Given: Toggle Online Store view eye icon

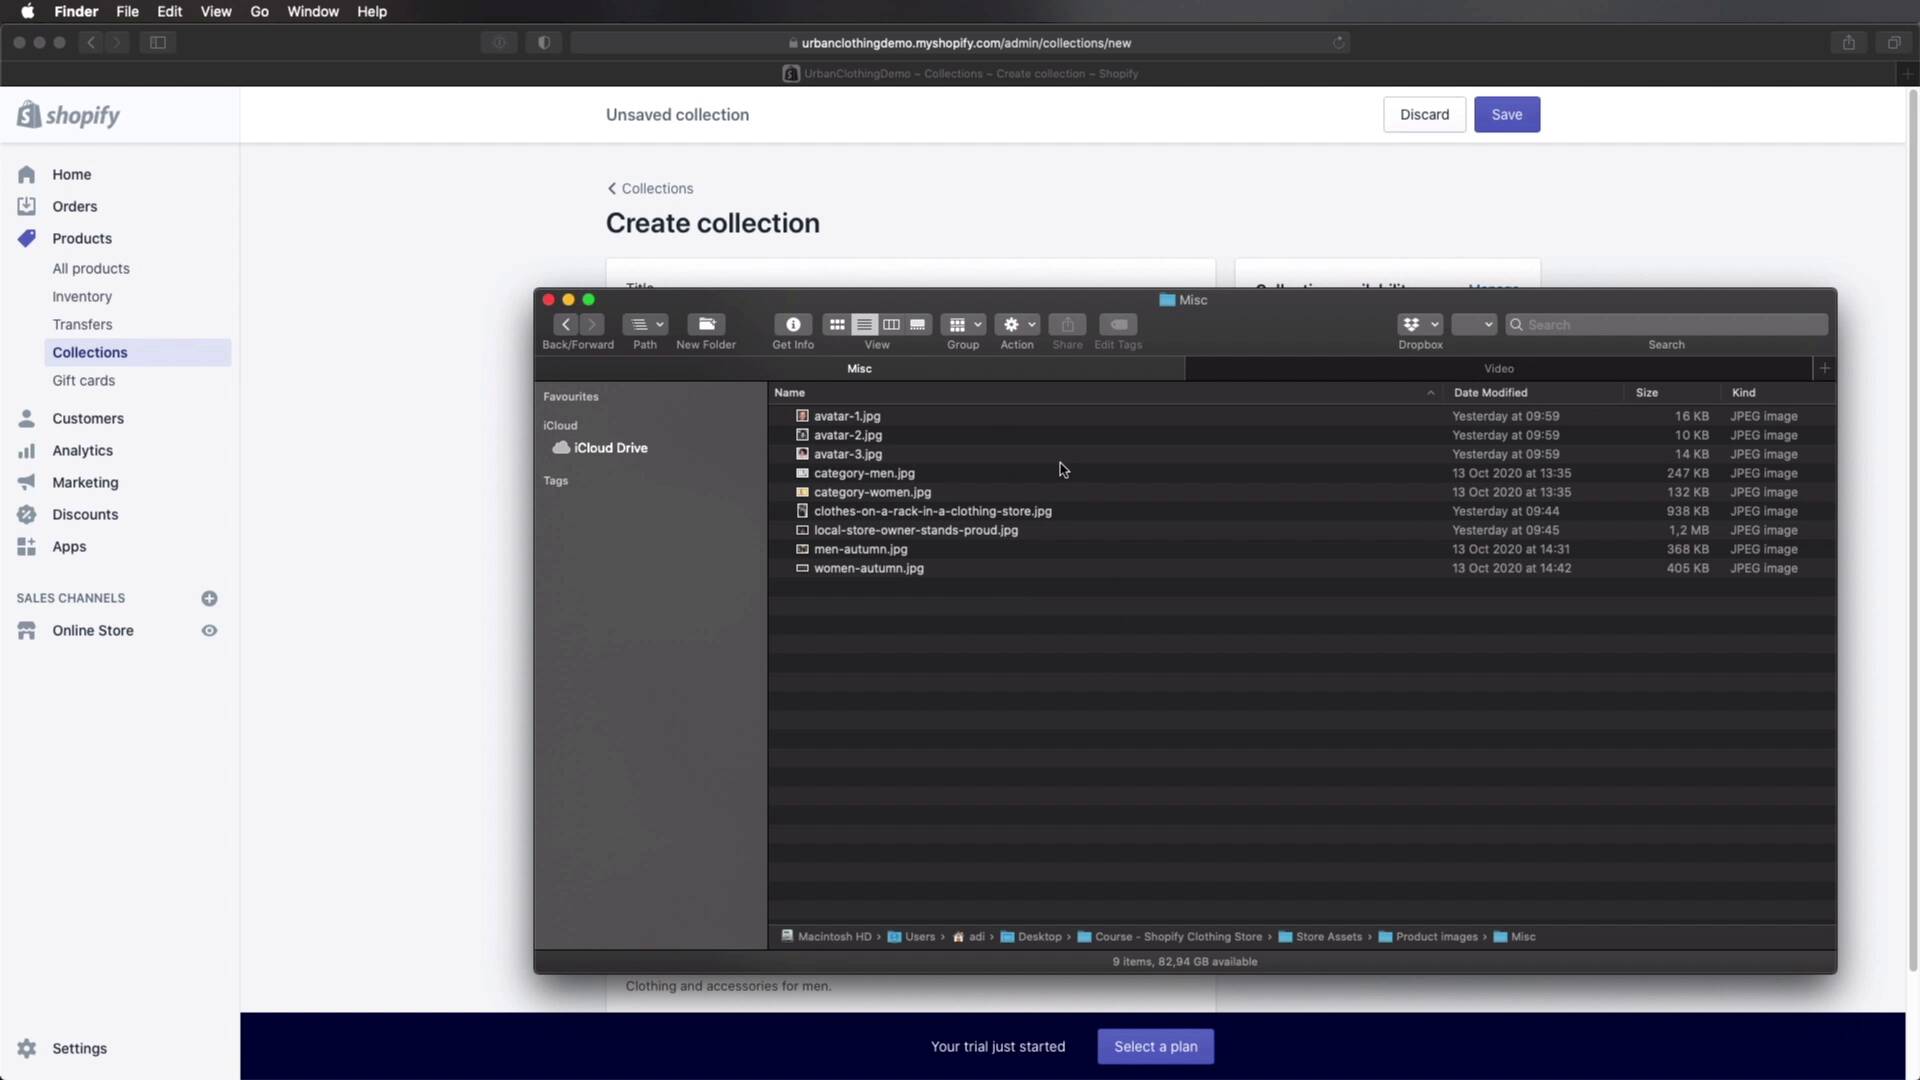Looking at the screenshot, I should 209,631.
